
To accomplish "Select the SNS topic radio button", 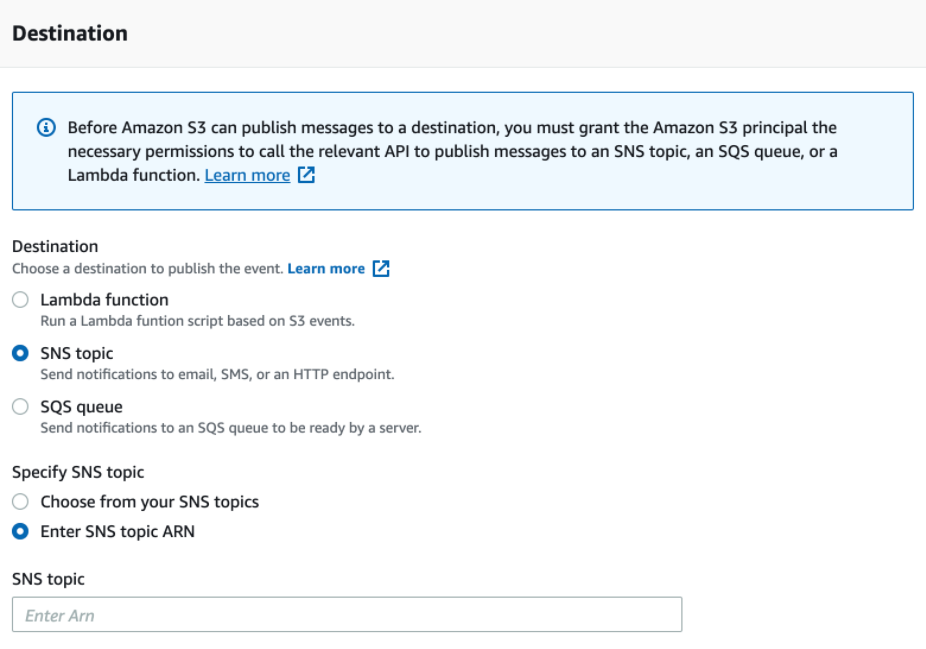I will pyautogui.click(x=20, y=353).
